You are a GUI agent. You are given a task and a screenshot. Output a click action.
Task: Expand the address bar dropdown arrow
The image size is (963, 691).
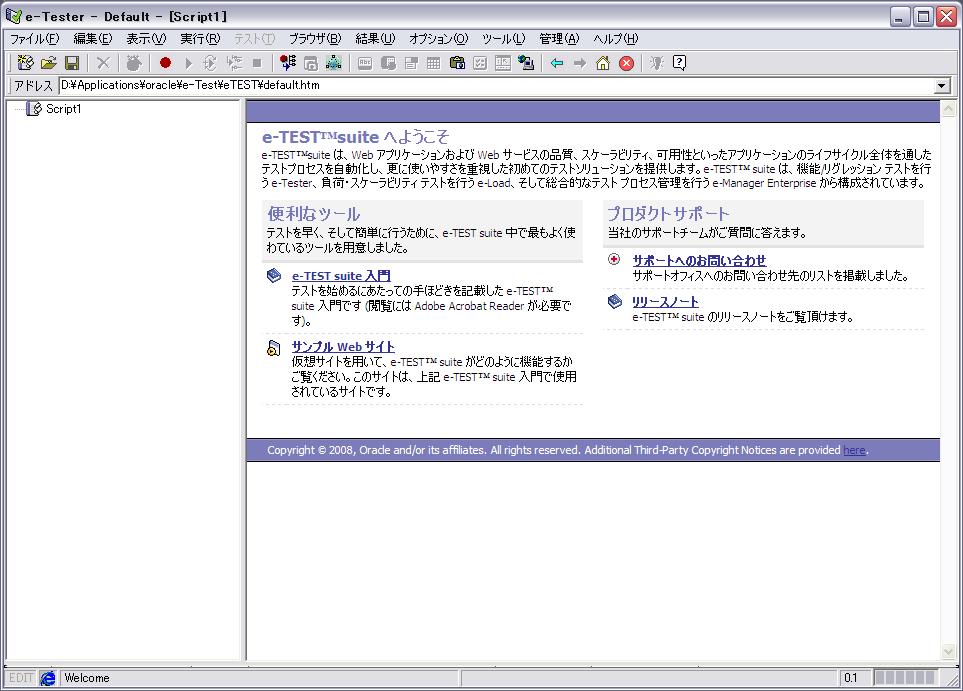coord(942,86)
